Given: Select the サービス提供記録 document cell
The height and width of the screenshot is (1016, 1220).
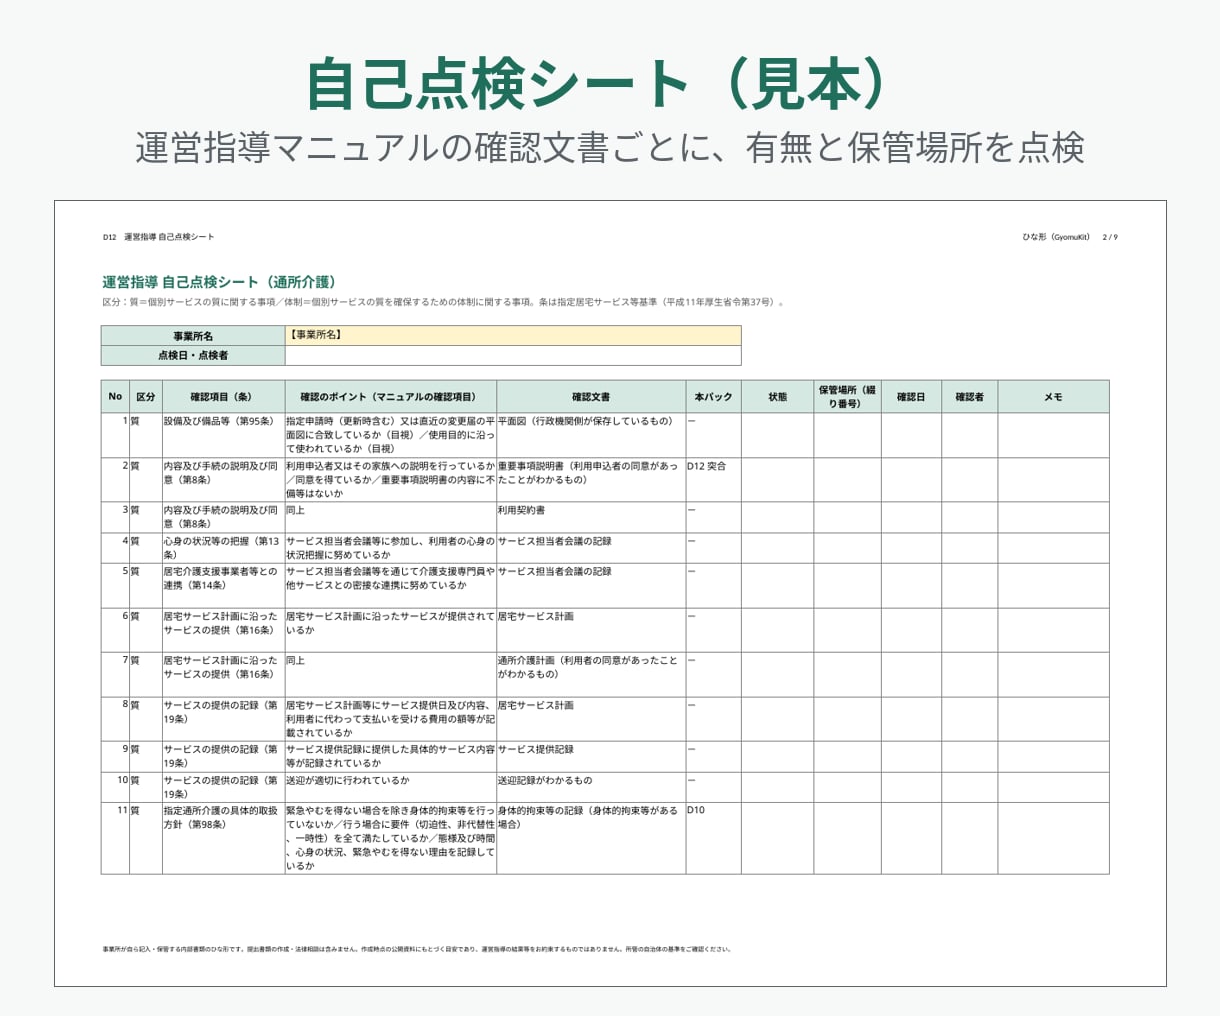Looking at the screenshot, I should [590, 756].
